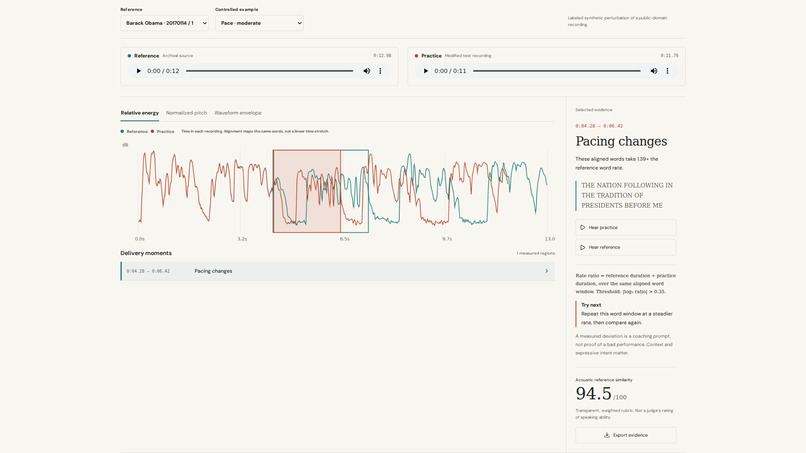
Task: Click the Reference legend dot label
Action: click(134, 132)
